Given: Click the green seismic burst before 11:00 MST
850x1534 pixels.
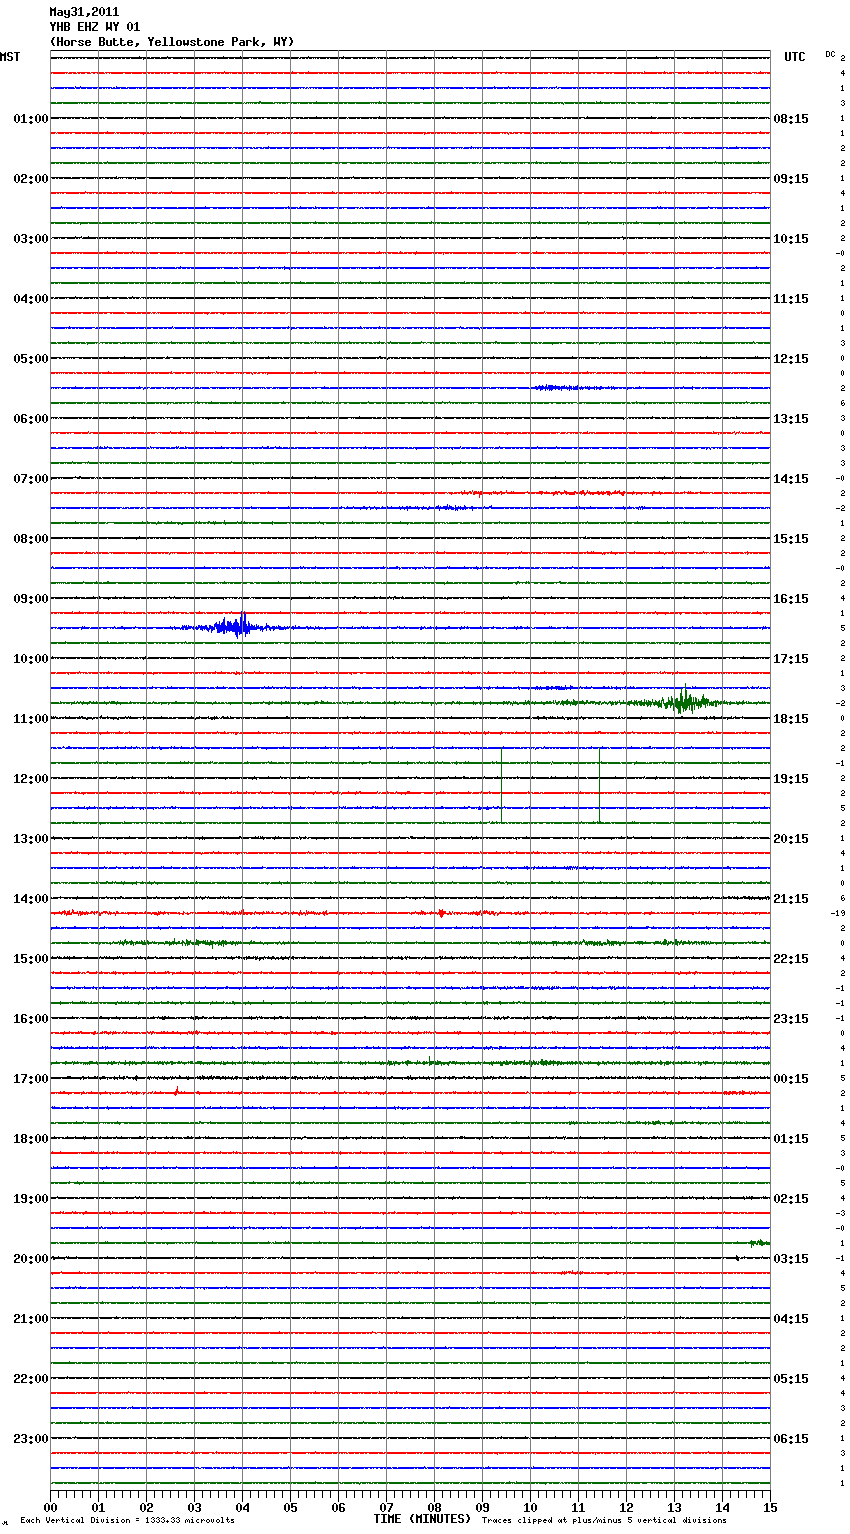Looking at the screenshot, I should (685, 701).
